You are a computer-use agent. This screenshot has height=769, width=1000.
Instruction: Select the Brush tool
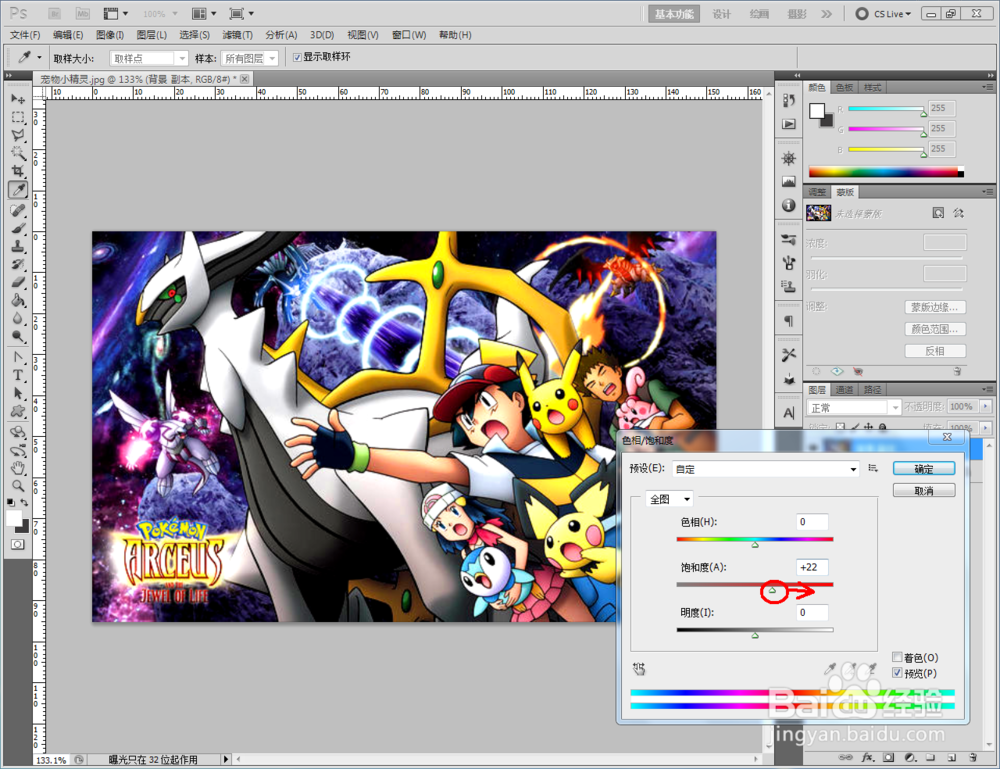coord(18,228)
